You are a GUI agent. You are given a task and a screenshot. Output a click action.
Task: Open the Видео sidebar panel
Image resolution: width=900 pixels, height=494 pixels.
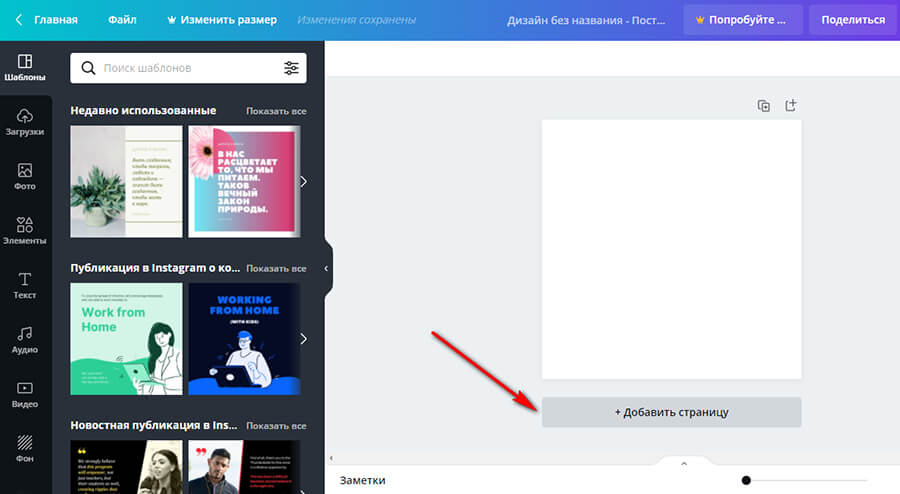[25, 394]
